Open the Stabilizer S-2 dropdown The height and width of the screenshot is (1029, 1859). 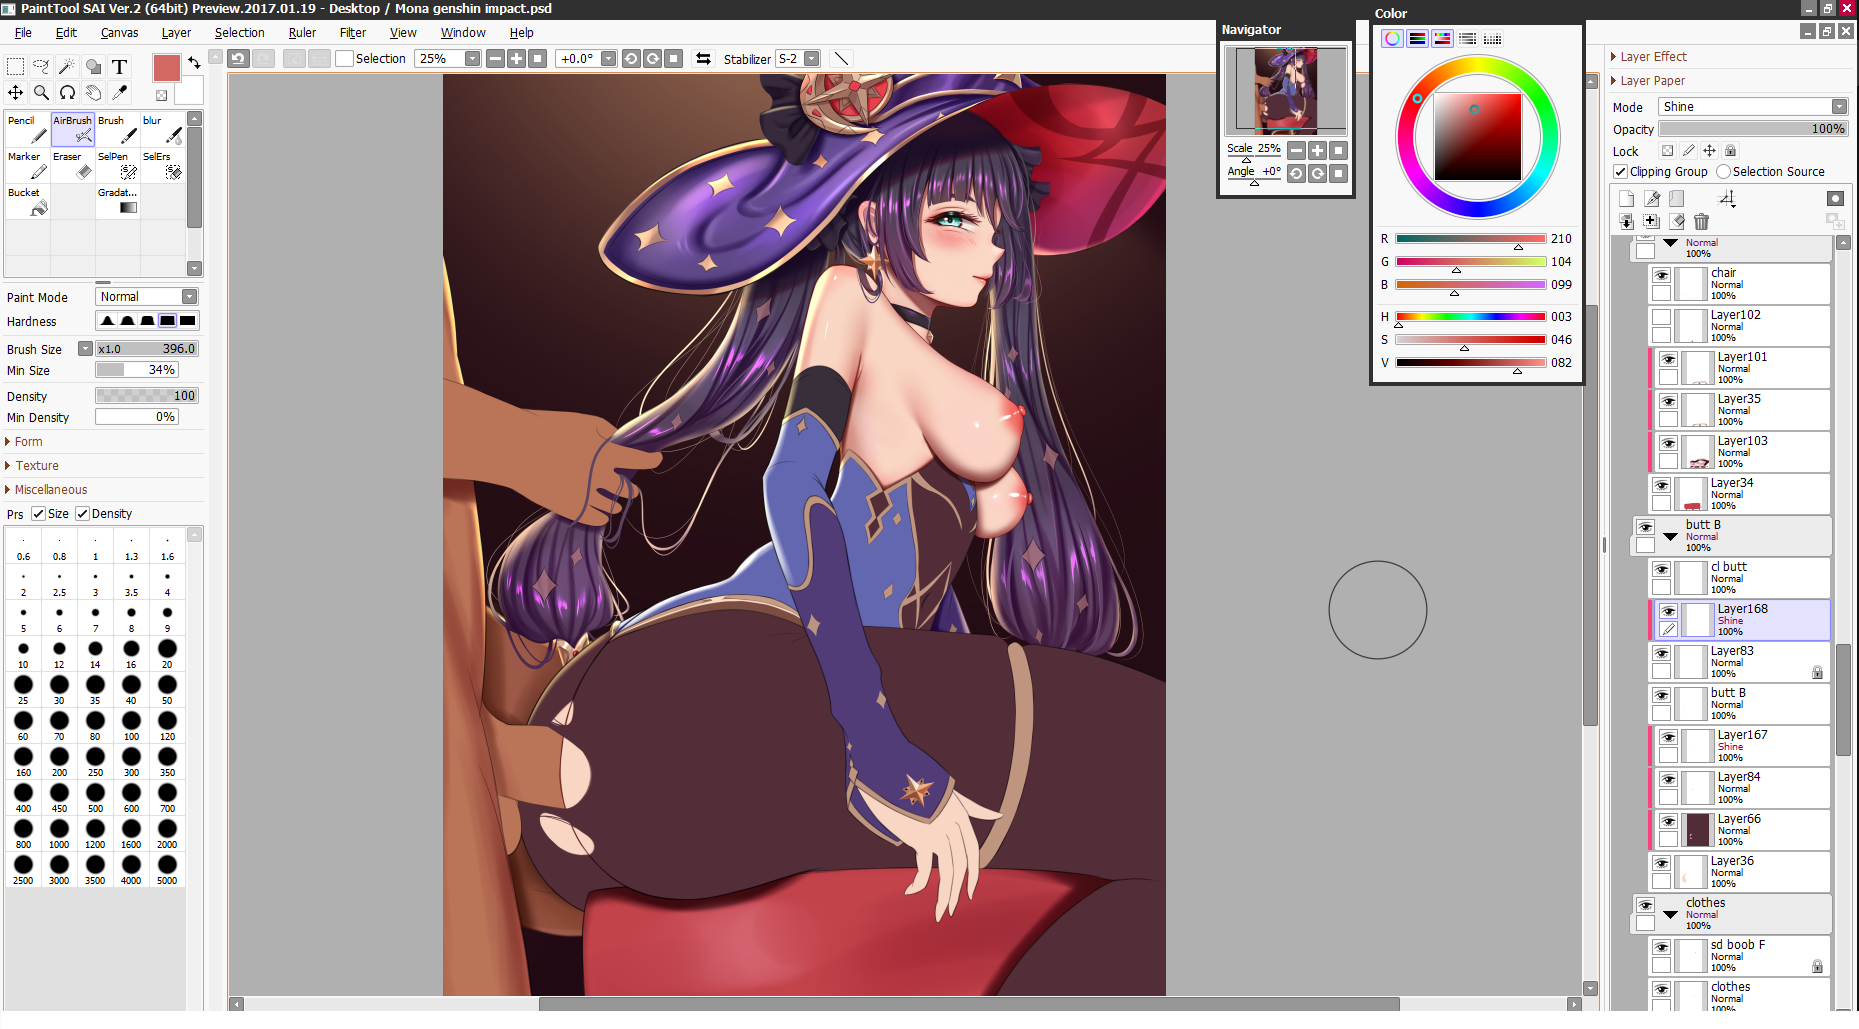pos(812,58)
